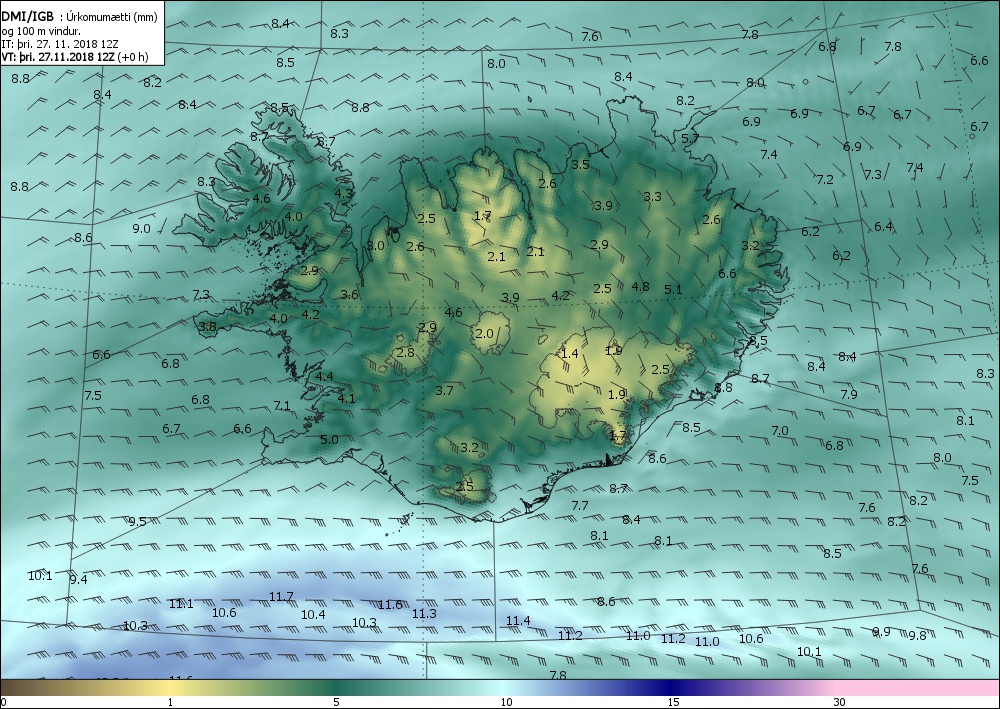Click the '4.4' value near Faxaflói coast
This screenshot has width=1000, height=709.
click(325, 376)
